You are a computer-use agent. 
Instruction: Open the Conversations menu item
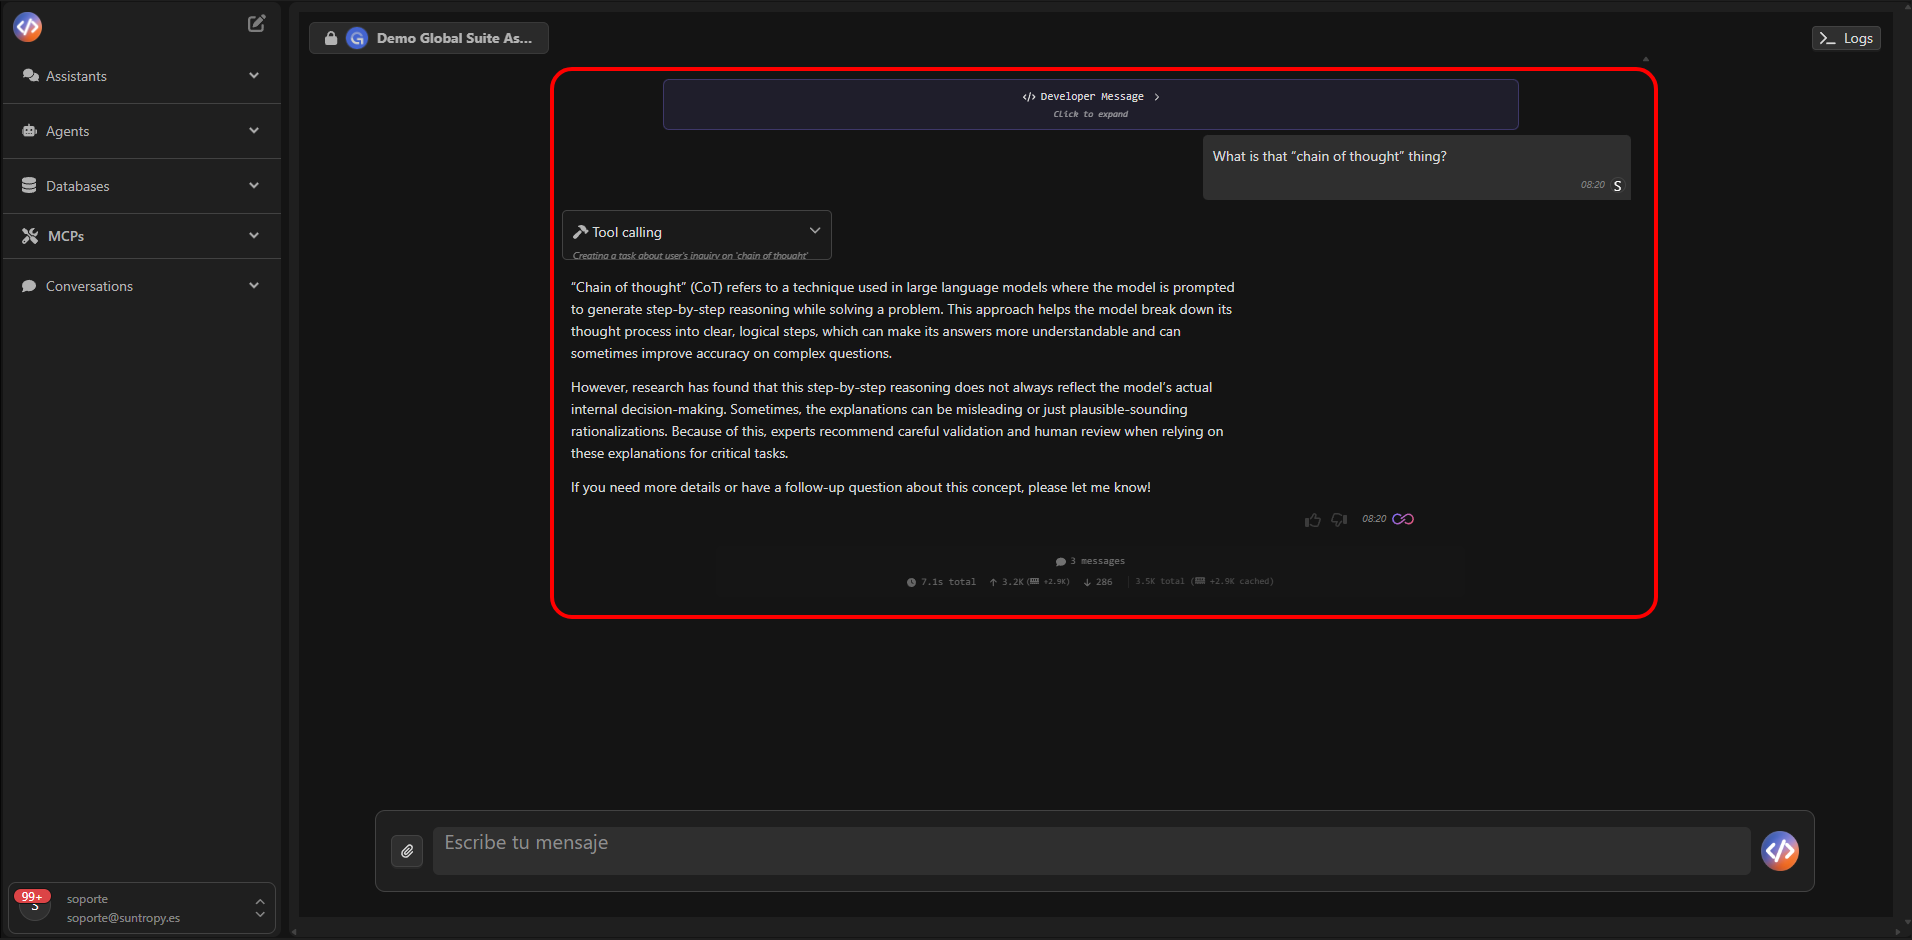(x=141, y=286)
